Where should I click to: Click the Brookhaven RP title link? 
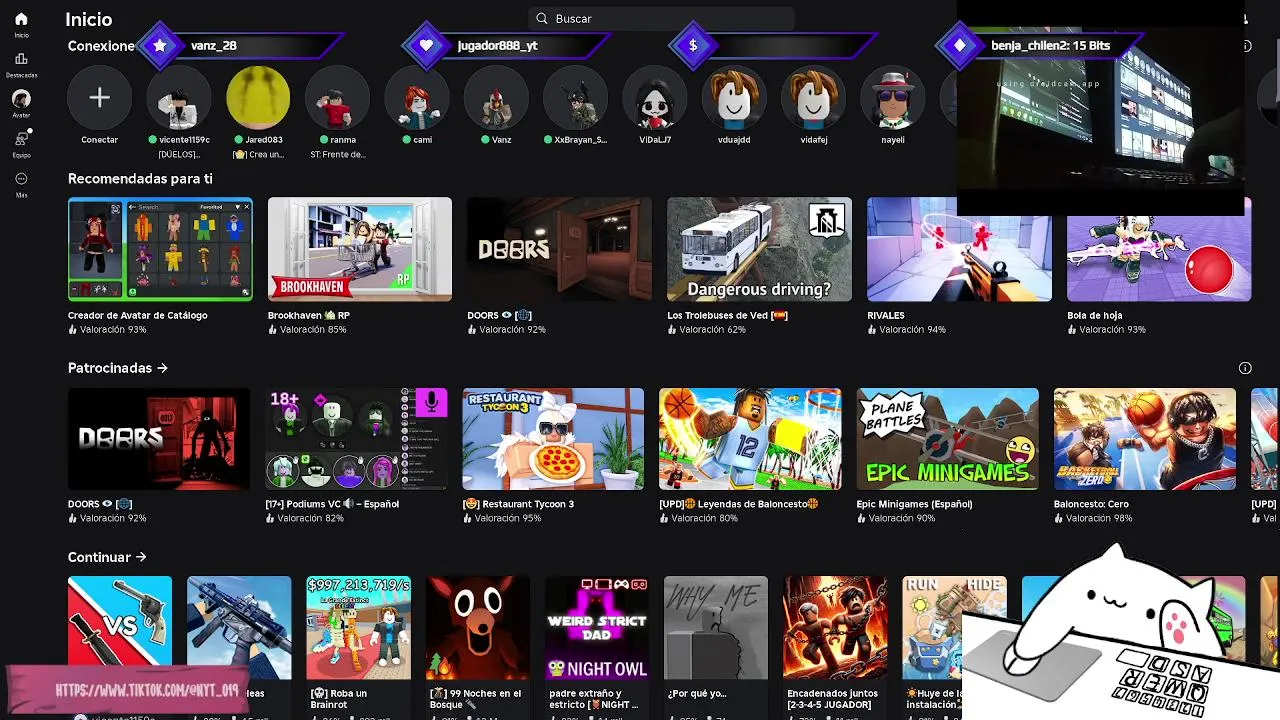coord(308,315)
